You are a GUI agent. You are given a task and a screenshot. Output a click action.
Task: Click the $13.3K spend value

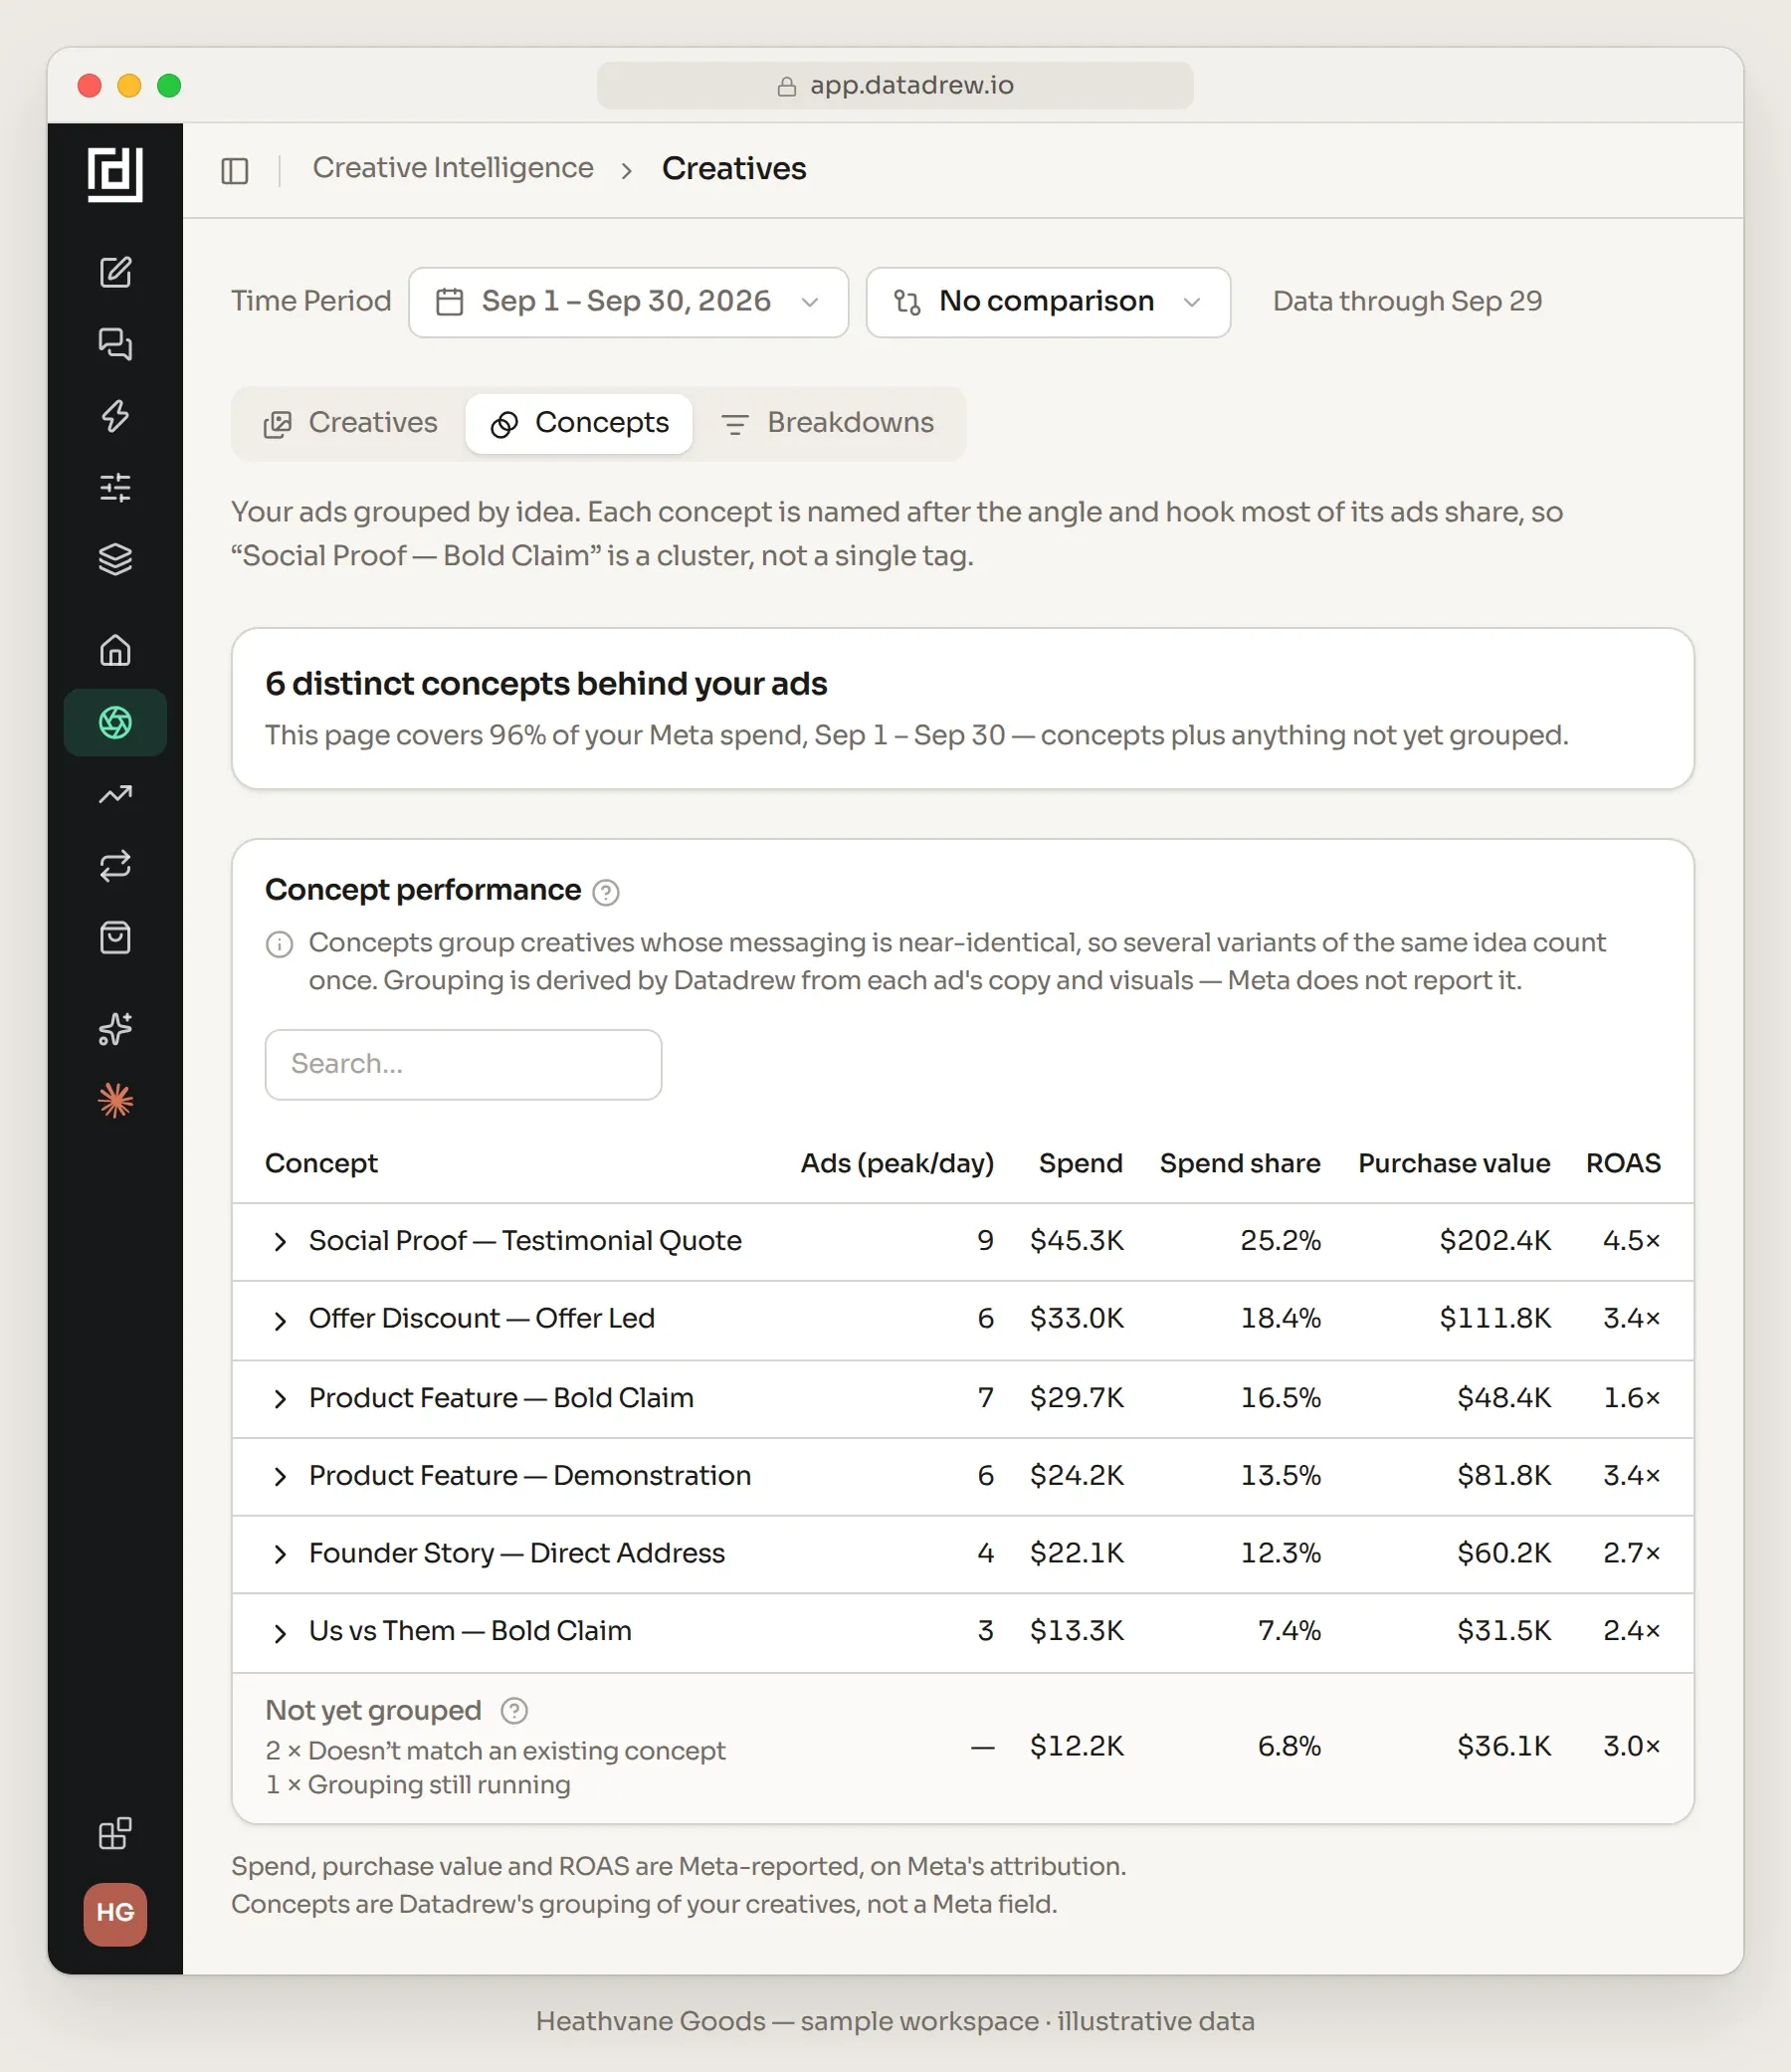[x=1077, y=1631]
